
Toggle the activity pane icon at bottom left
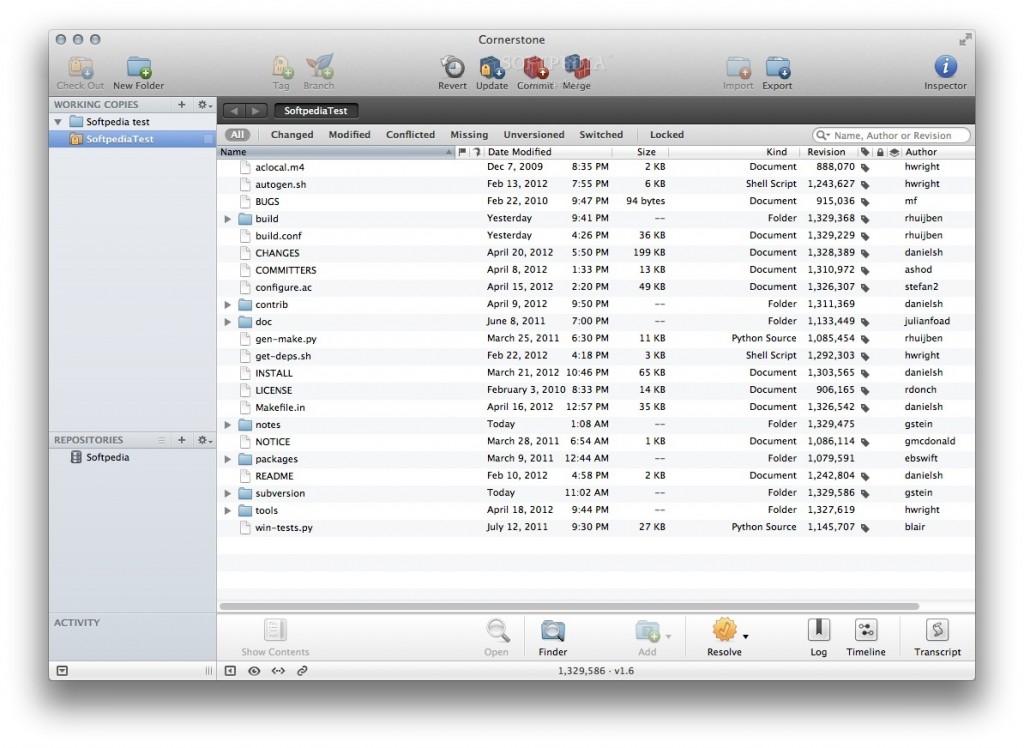tap(62, 671)
